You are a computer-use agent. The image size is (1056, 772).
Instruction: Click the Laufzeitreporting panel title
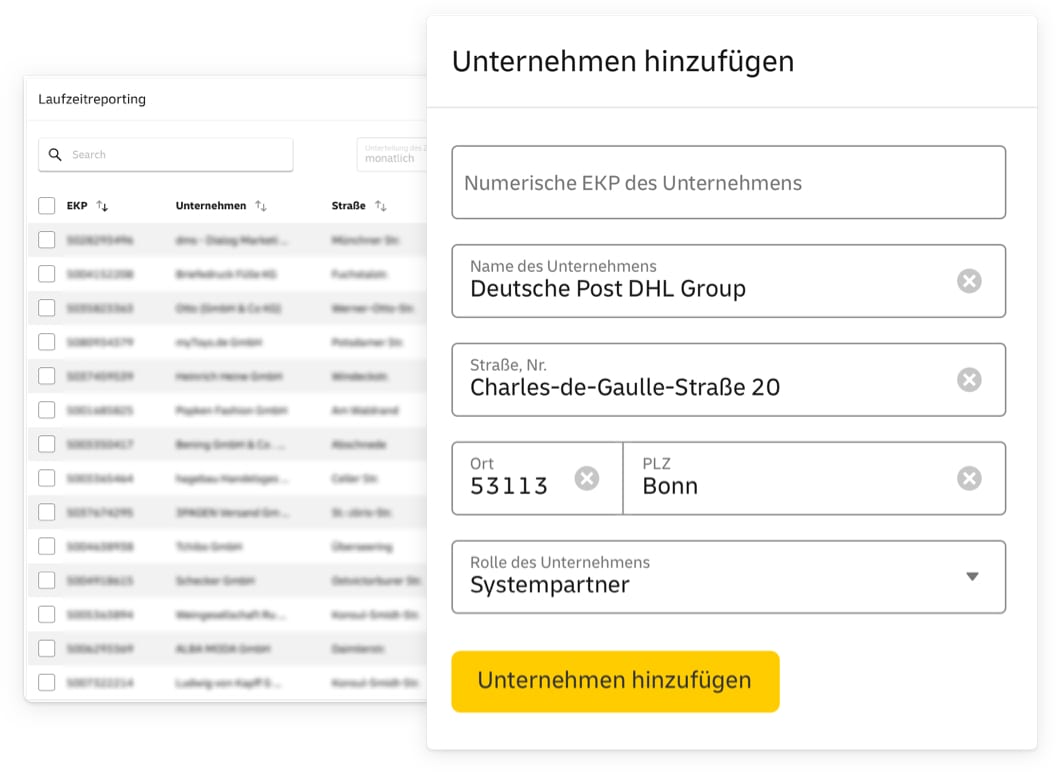pos(92,99)
